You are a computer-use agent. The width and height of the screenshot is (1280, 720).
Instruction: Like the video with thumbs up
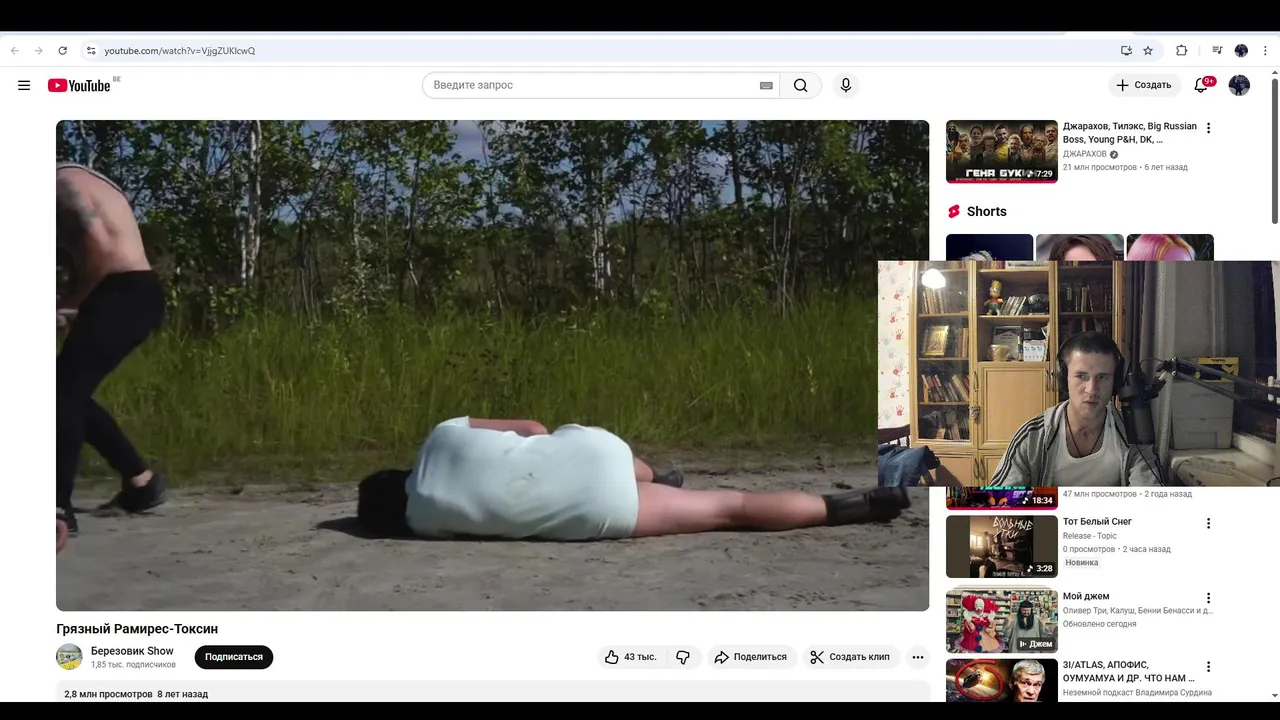(x=630, y=657)
